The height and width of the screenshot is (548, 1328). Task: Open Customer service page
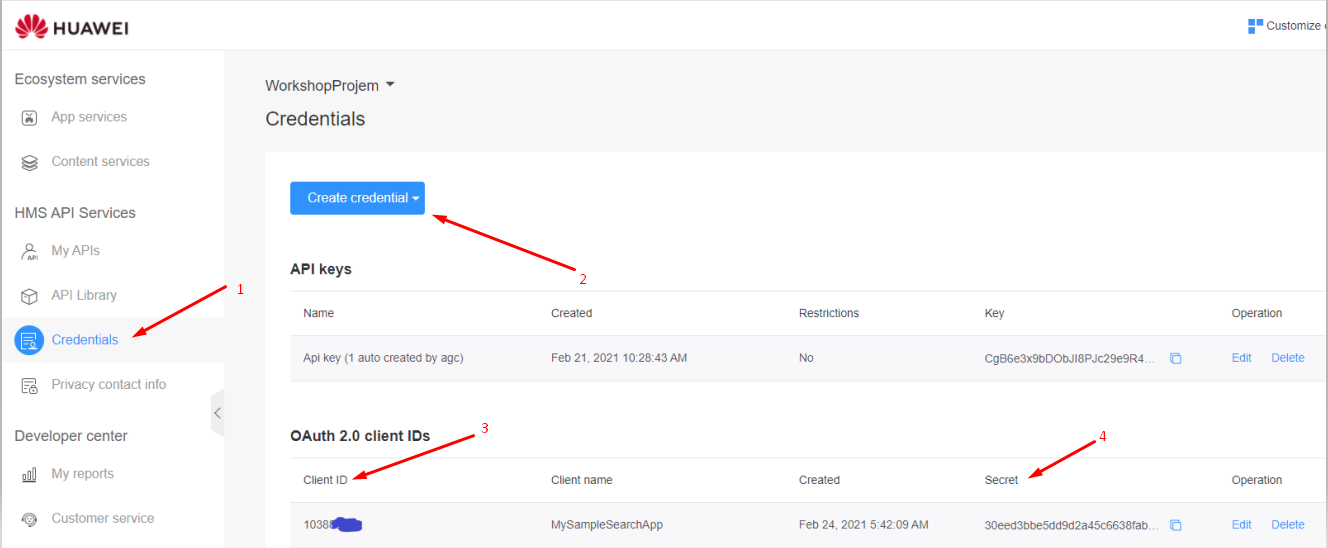coord(103,518)
